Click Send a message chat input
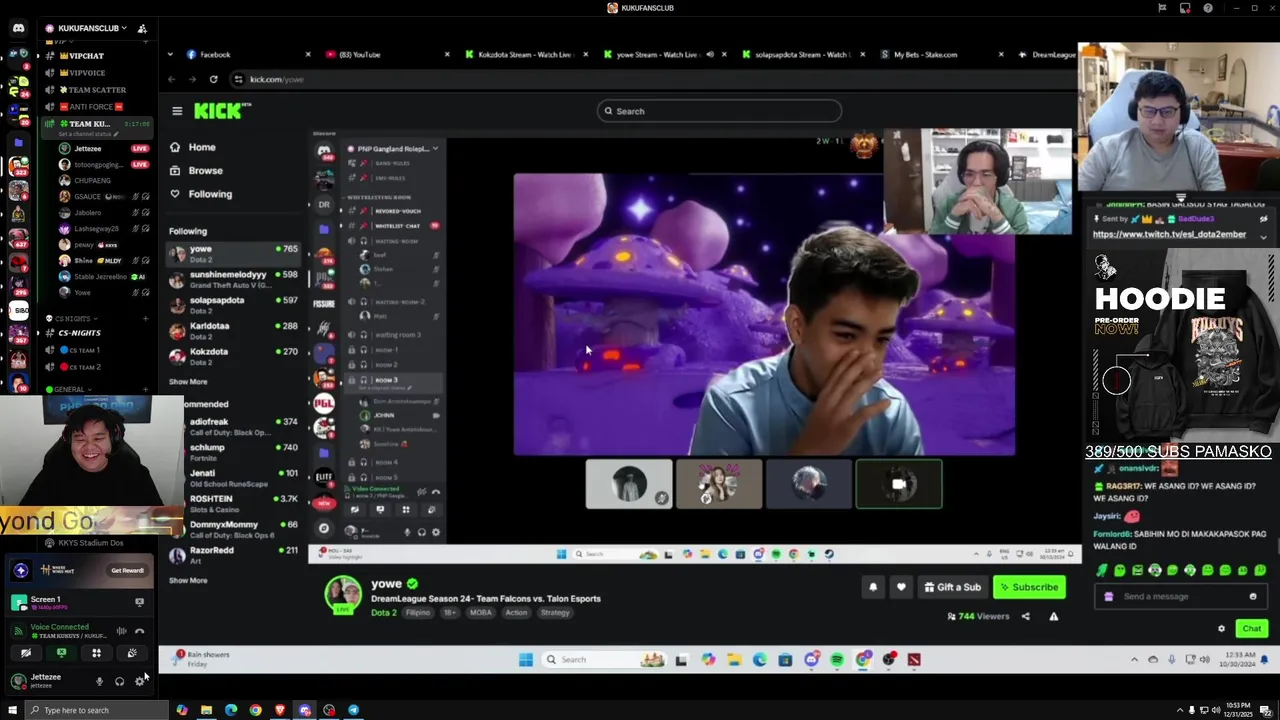Screen dimensions: 1280x720 click(1180, 596)
